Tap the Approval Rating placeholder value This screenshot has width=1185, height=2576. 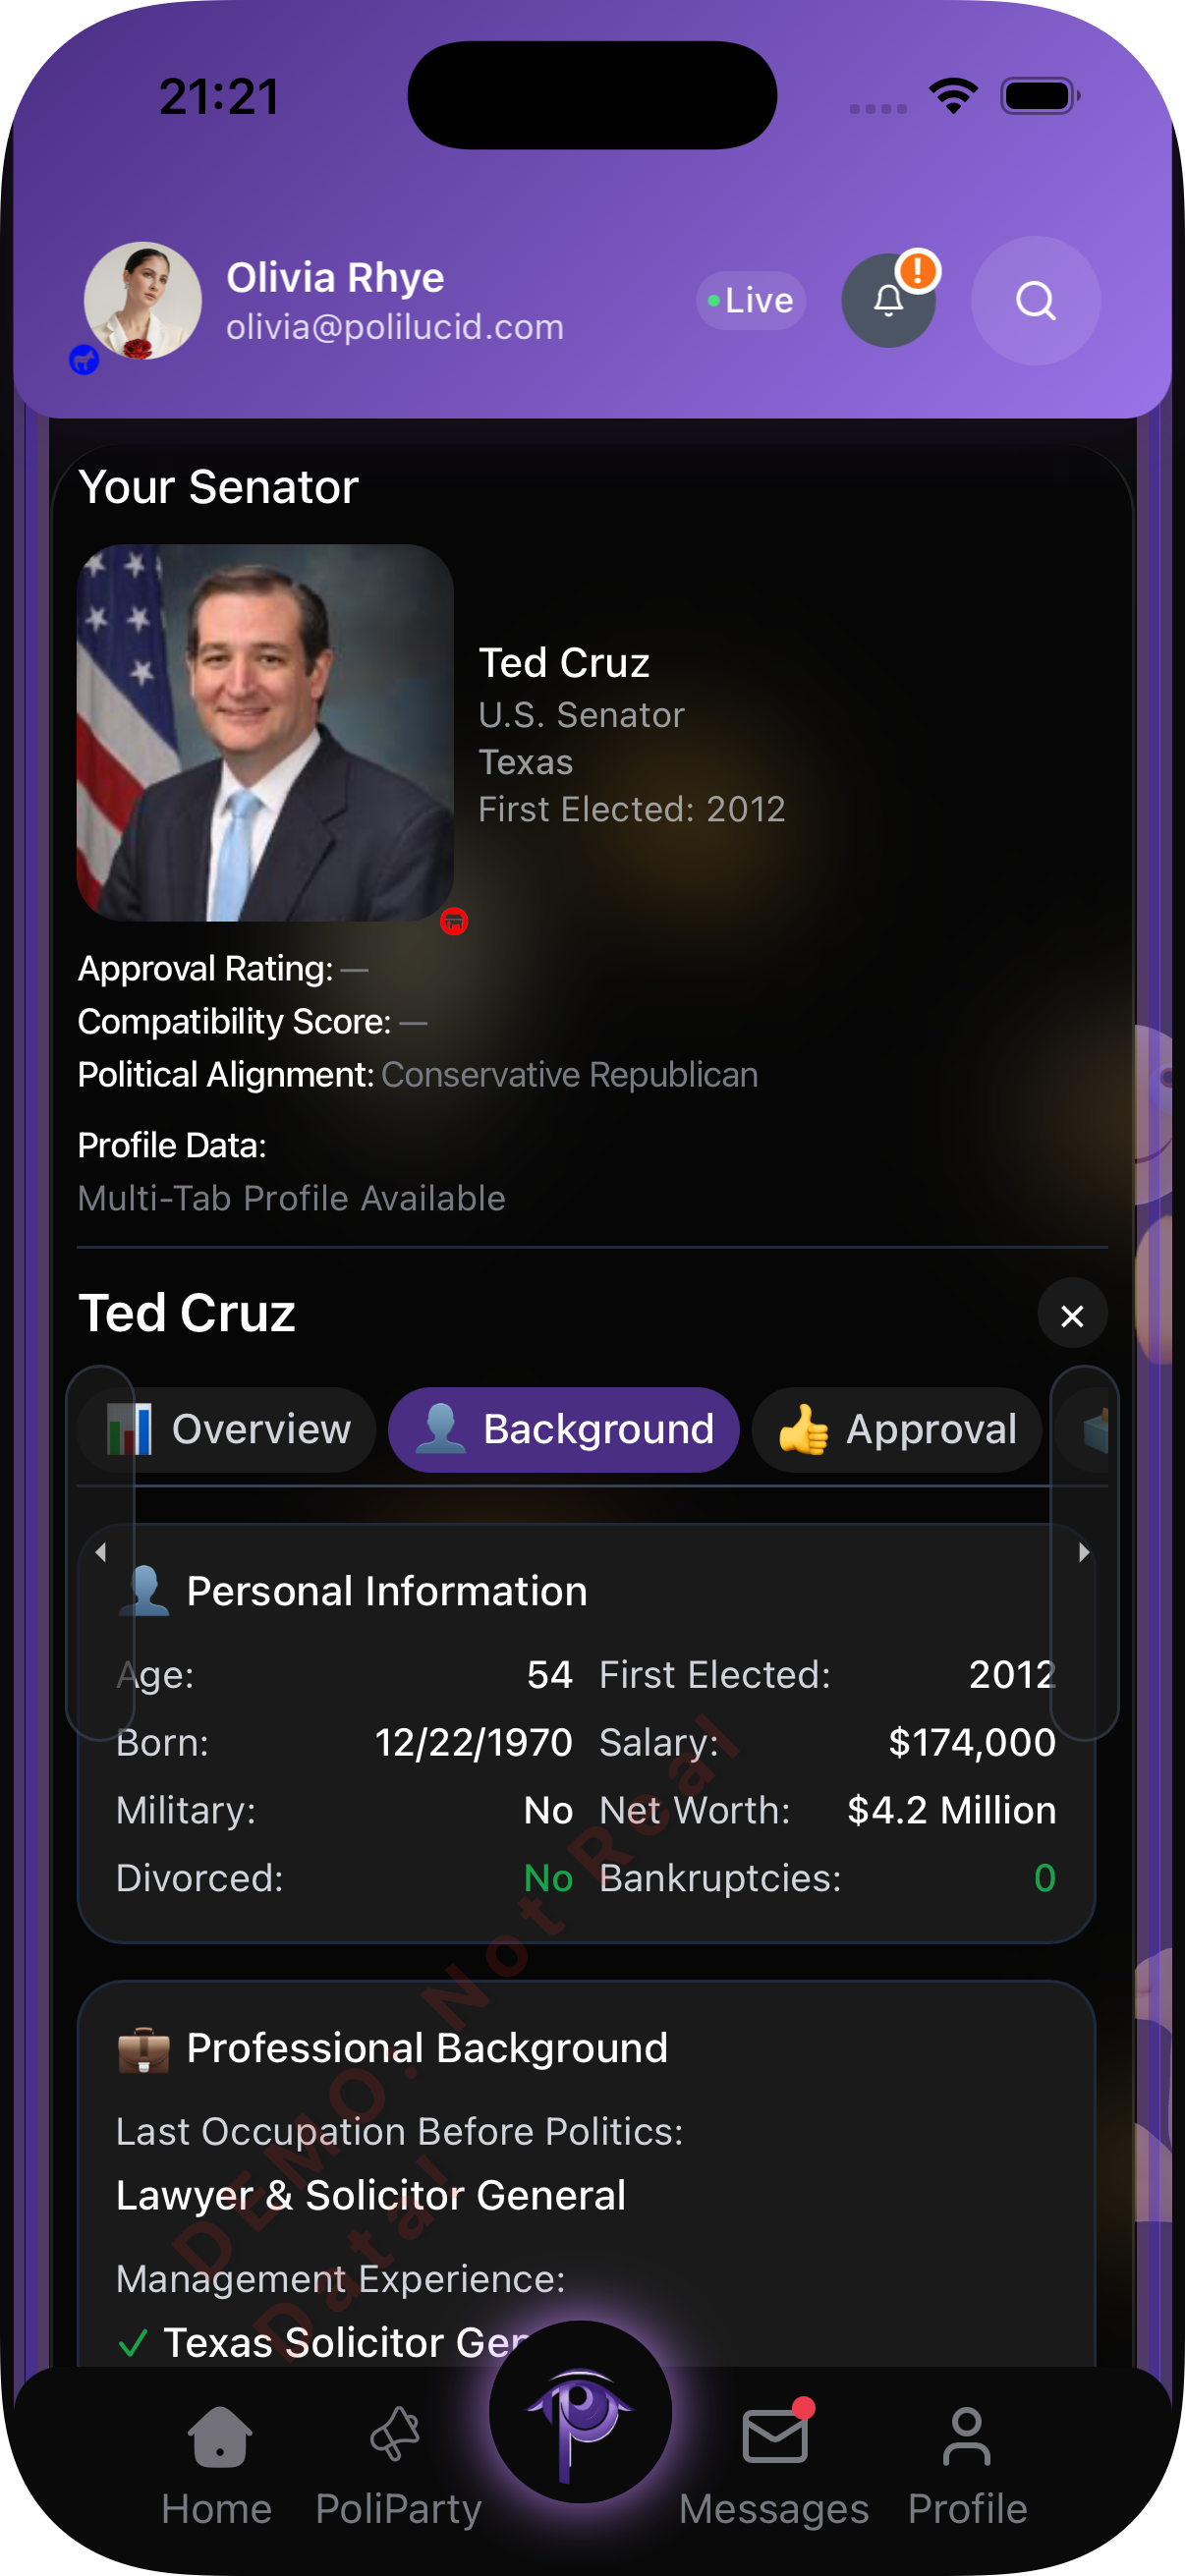pyautogui.click(x=357, y=968)
